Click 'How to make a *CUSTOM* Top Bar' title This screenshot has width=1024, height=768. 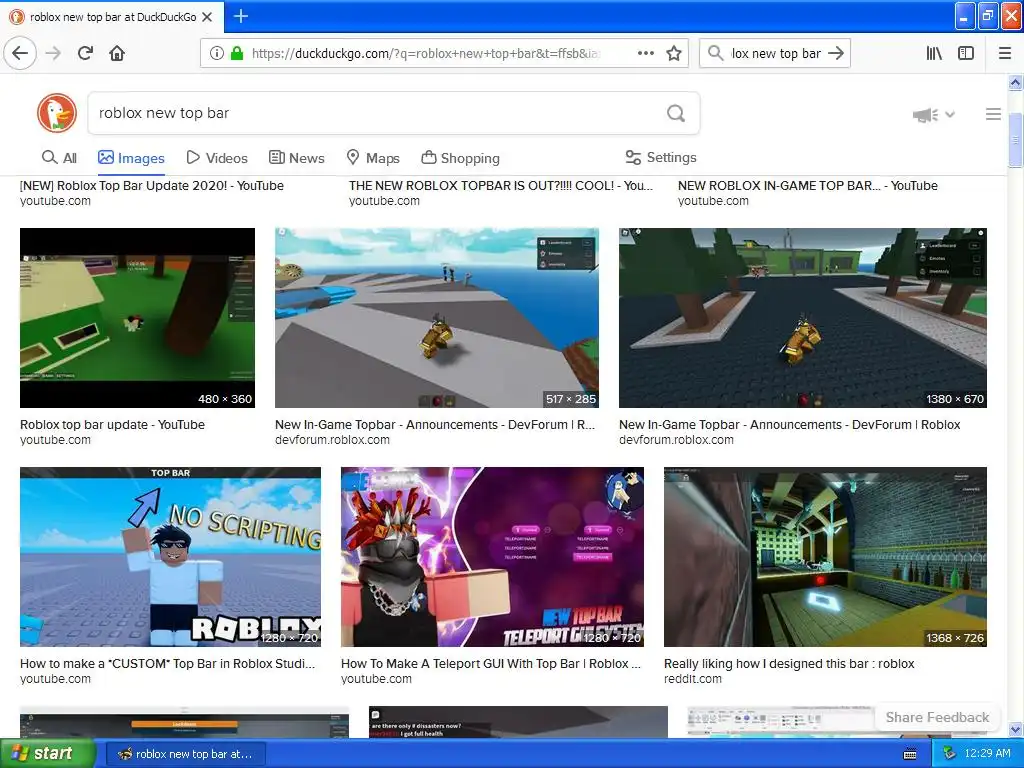click(x=167, y=664)
